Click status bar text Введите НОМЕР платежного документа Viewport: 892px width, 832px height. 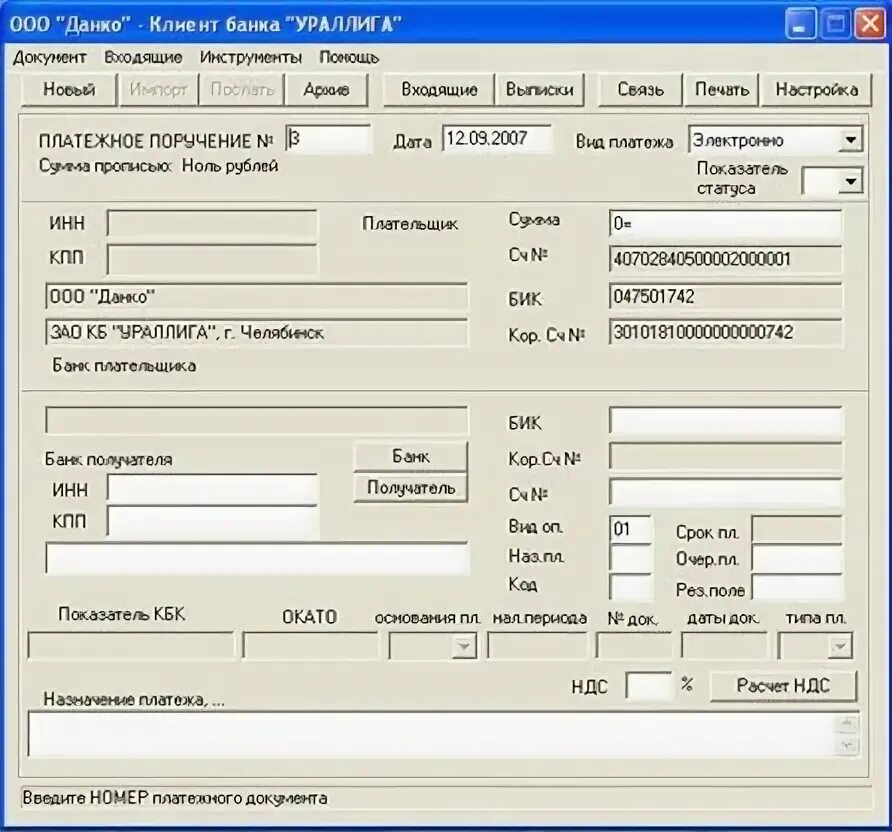coord(175,798)
